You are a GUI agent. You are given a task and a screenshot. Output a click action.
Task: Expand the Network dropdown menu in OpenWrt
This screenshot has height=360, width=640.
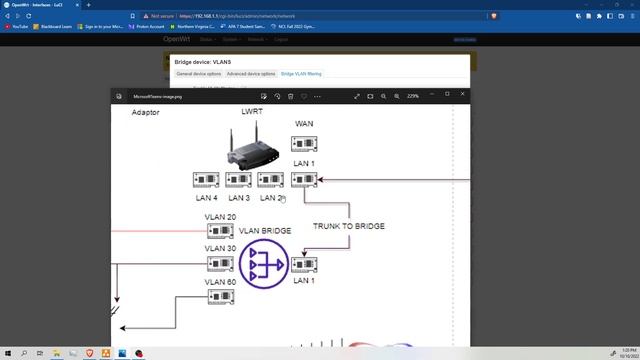tap(258, 40)
